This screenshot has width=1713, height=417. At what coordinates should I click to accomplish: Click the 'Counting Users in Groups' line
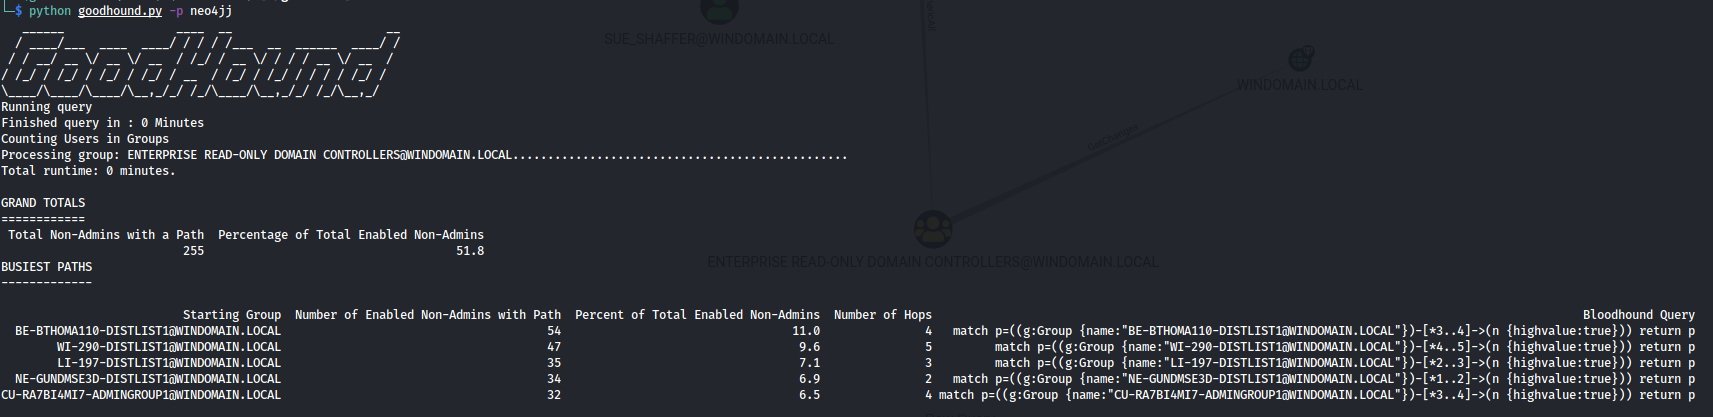[85, 139]
